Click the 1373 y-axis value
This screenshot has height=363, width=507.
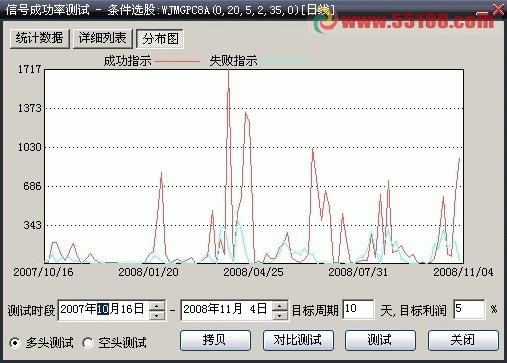[29, 108]
